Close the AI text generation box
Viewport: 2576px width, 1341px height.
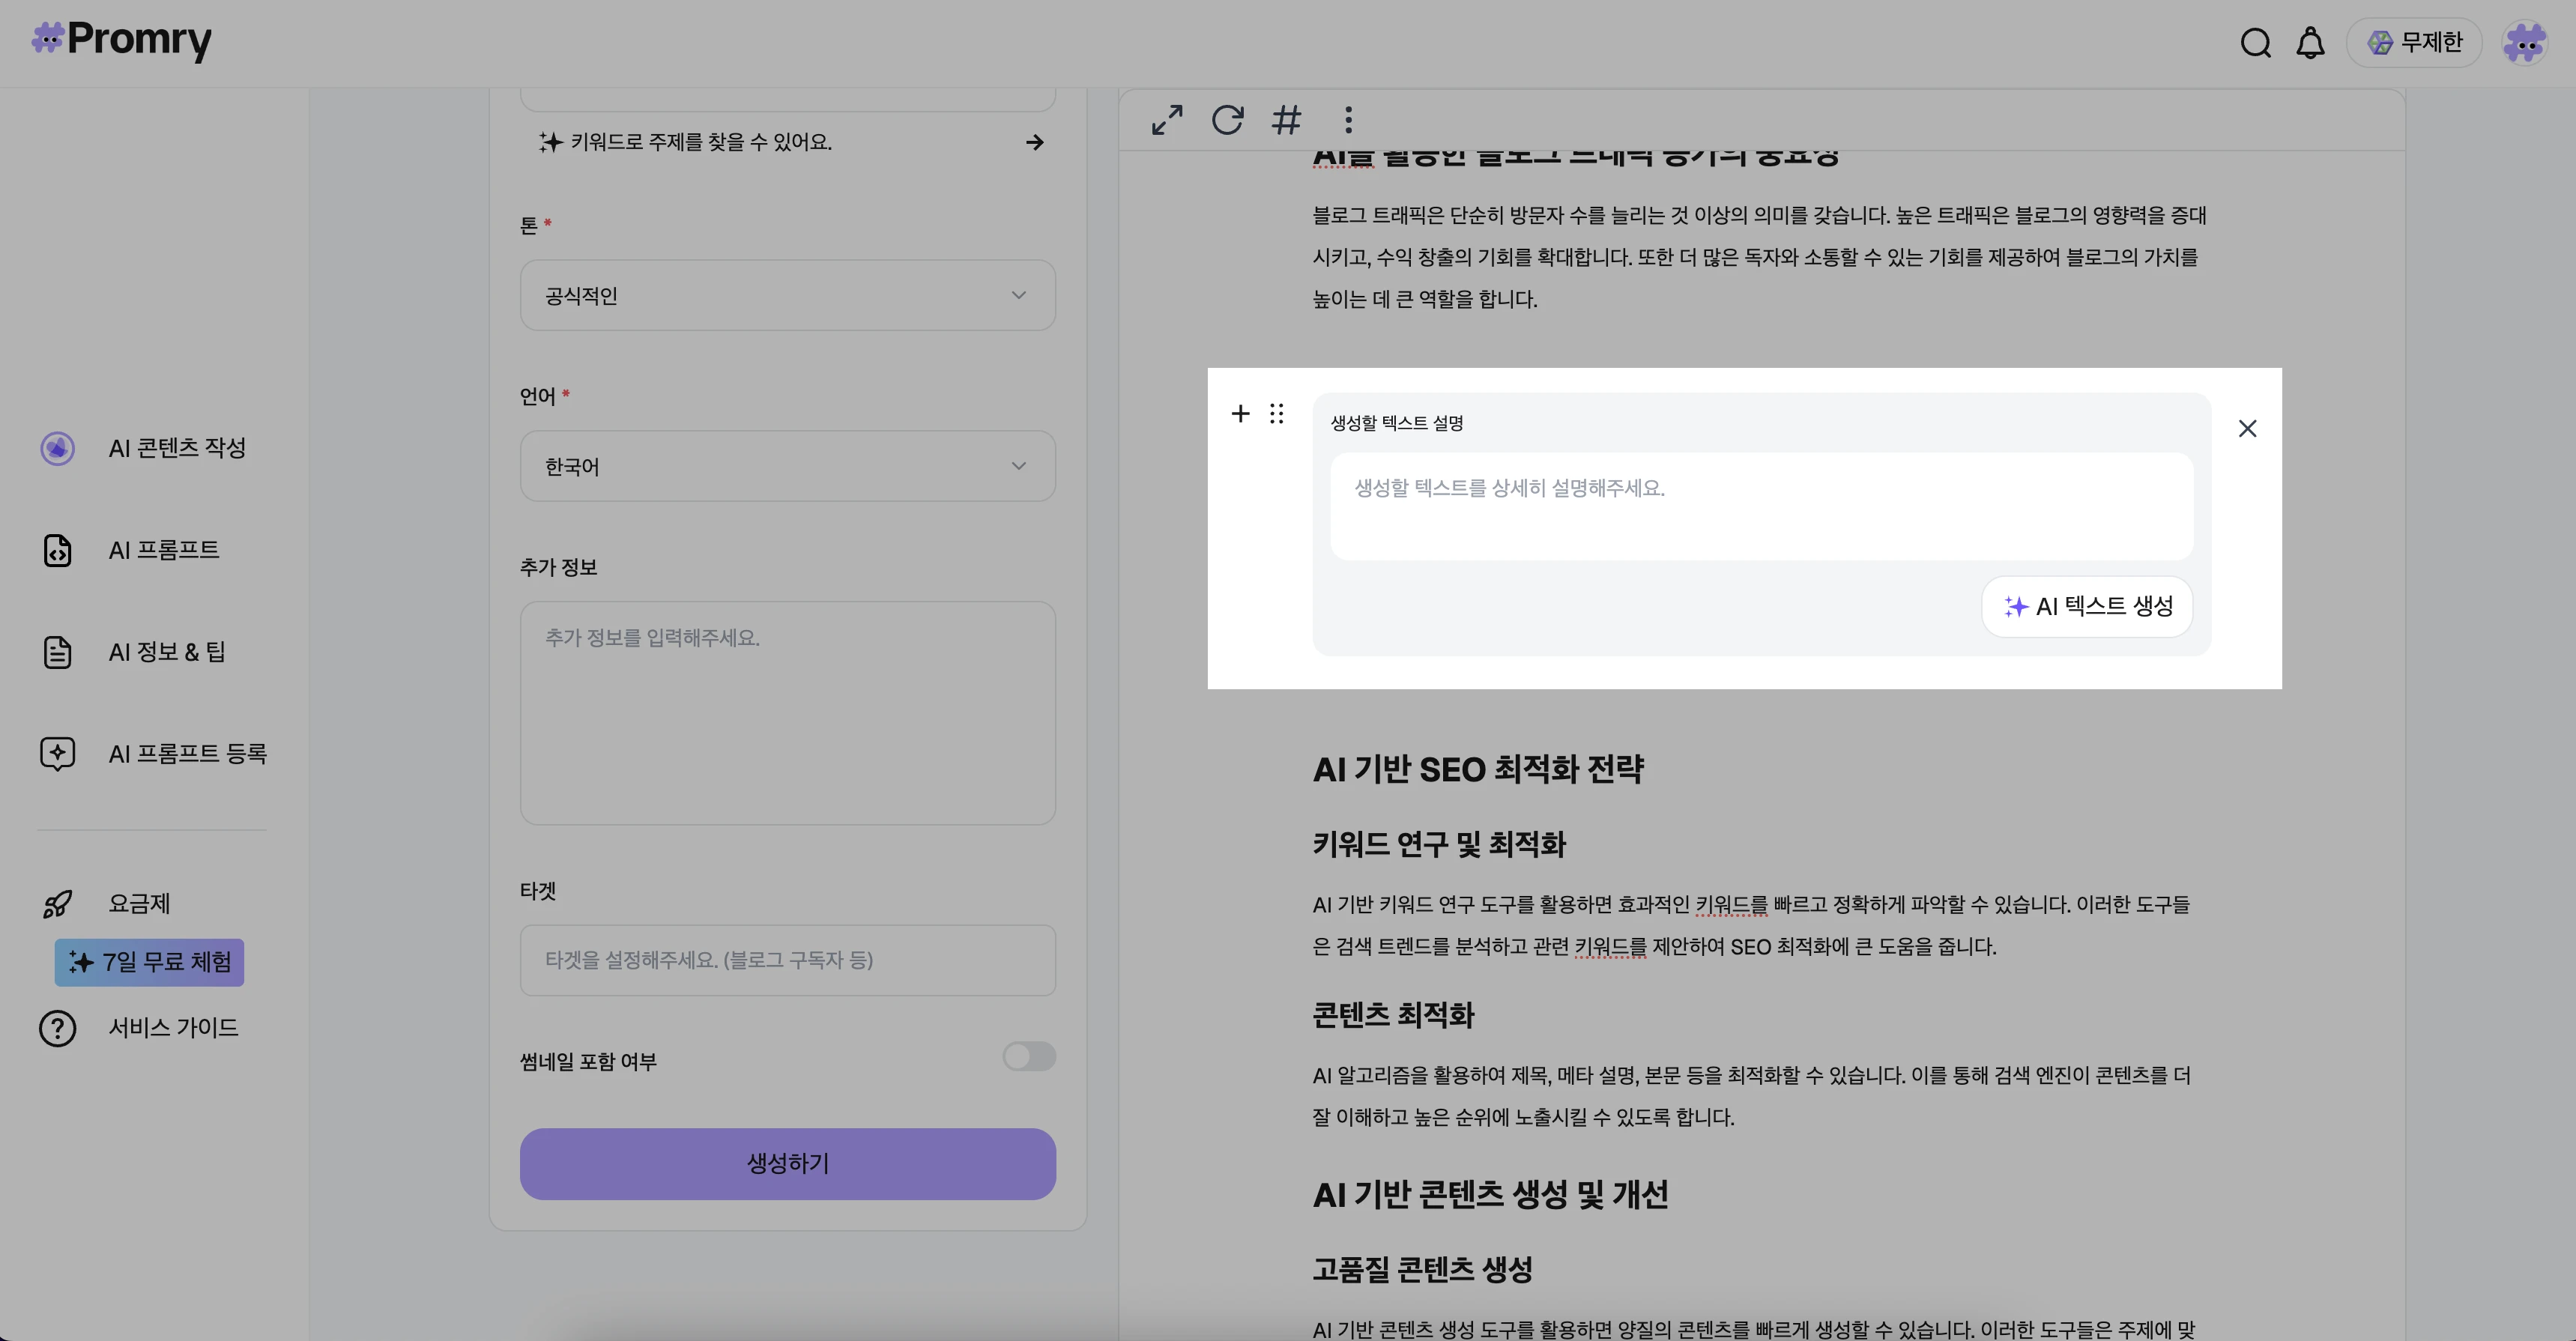click(2247, 428)
